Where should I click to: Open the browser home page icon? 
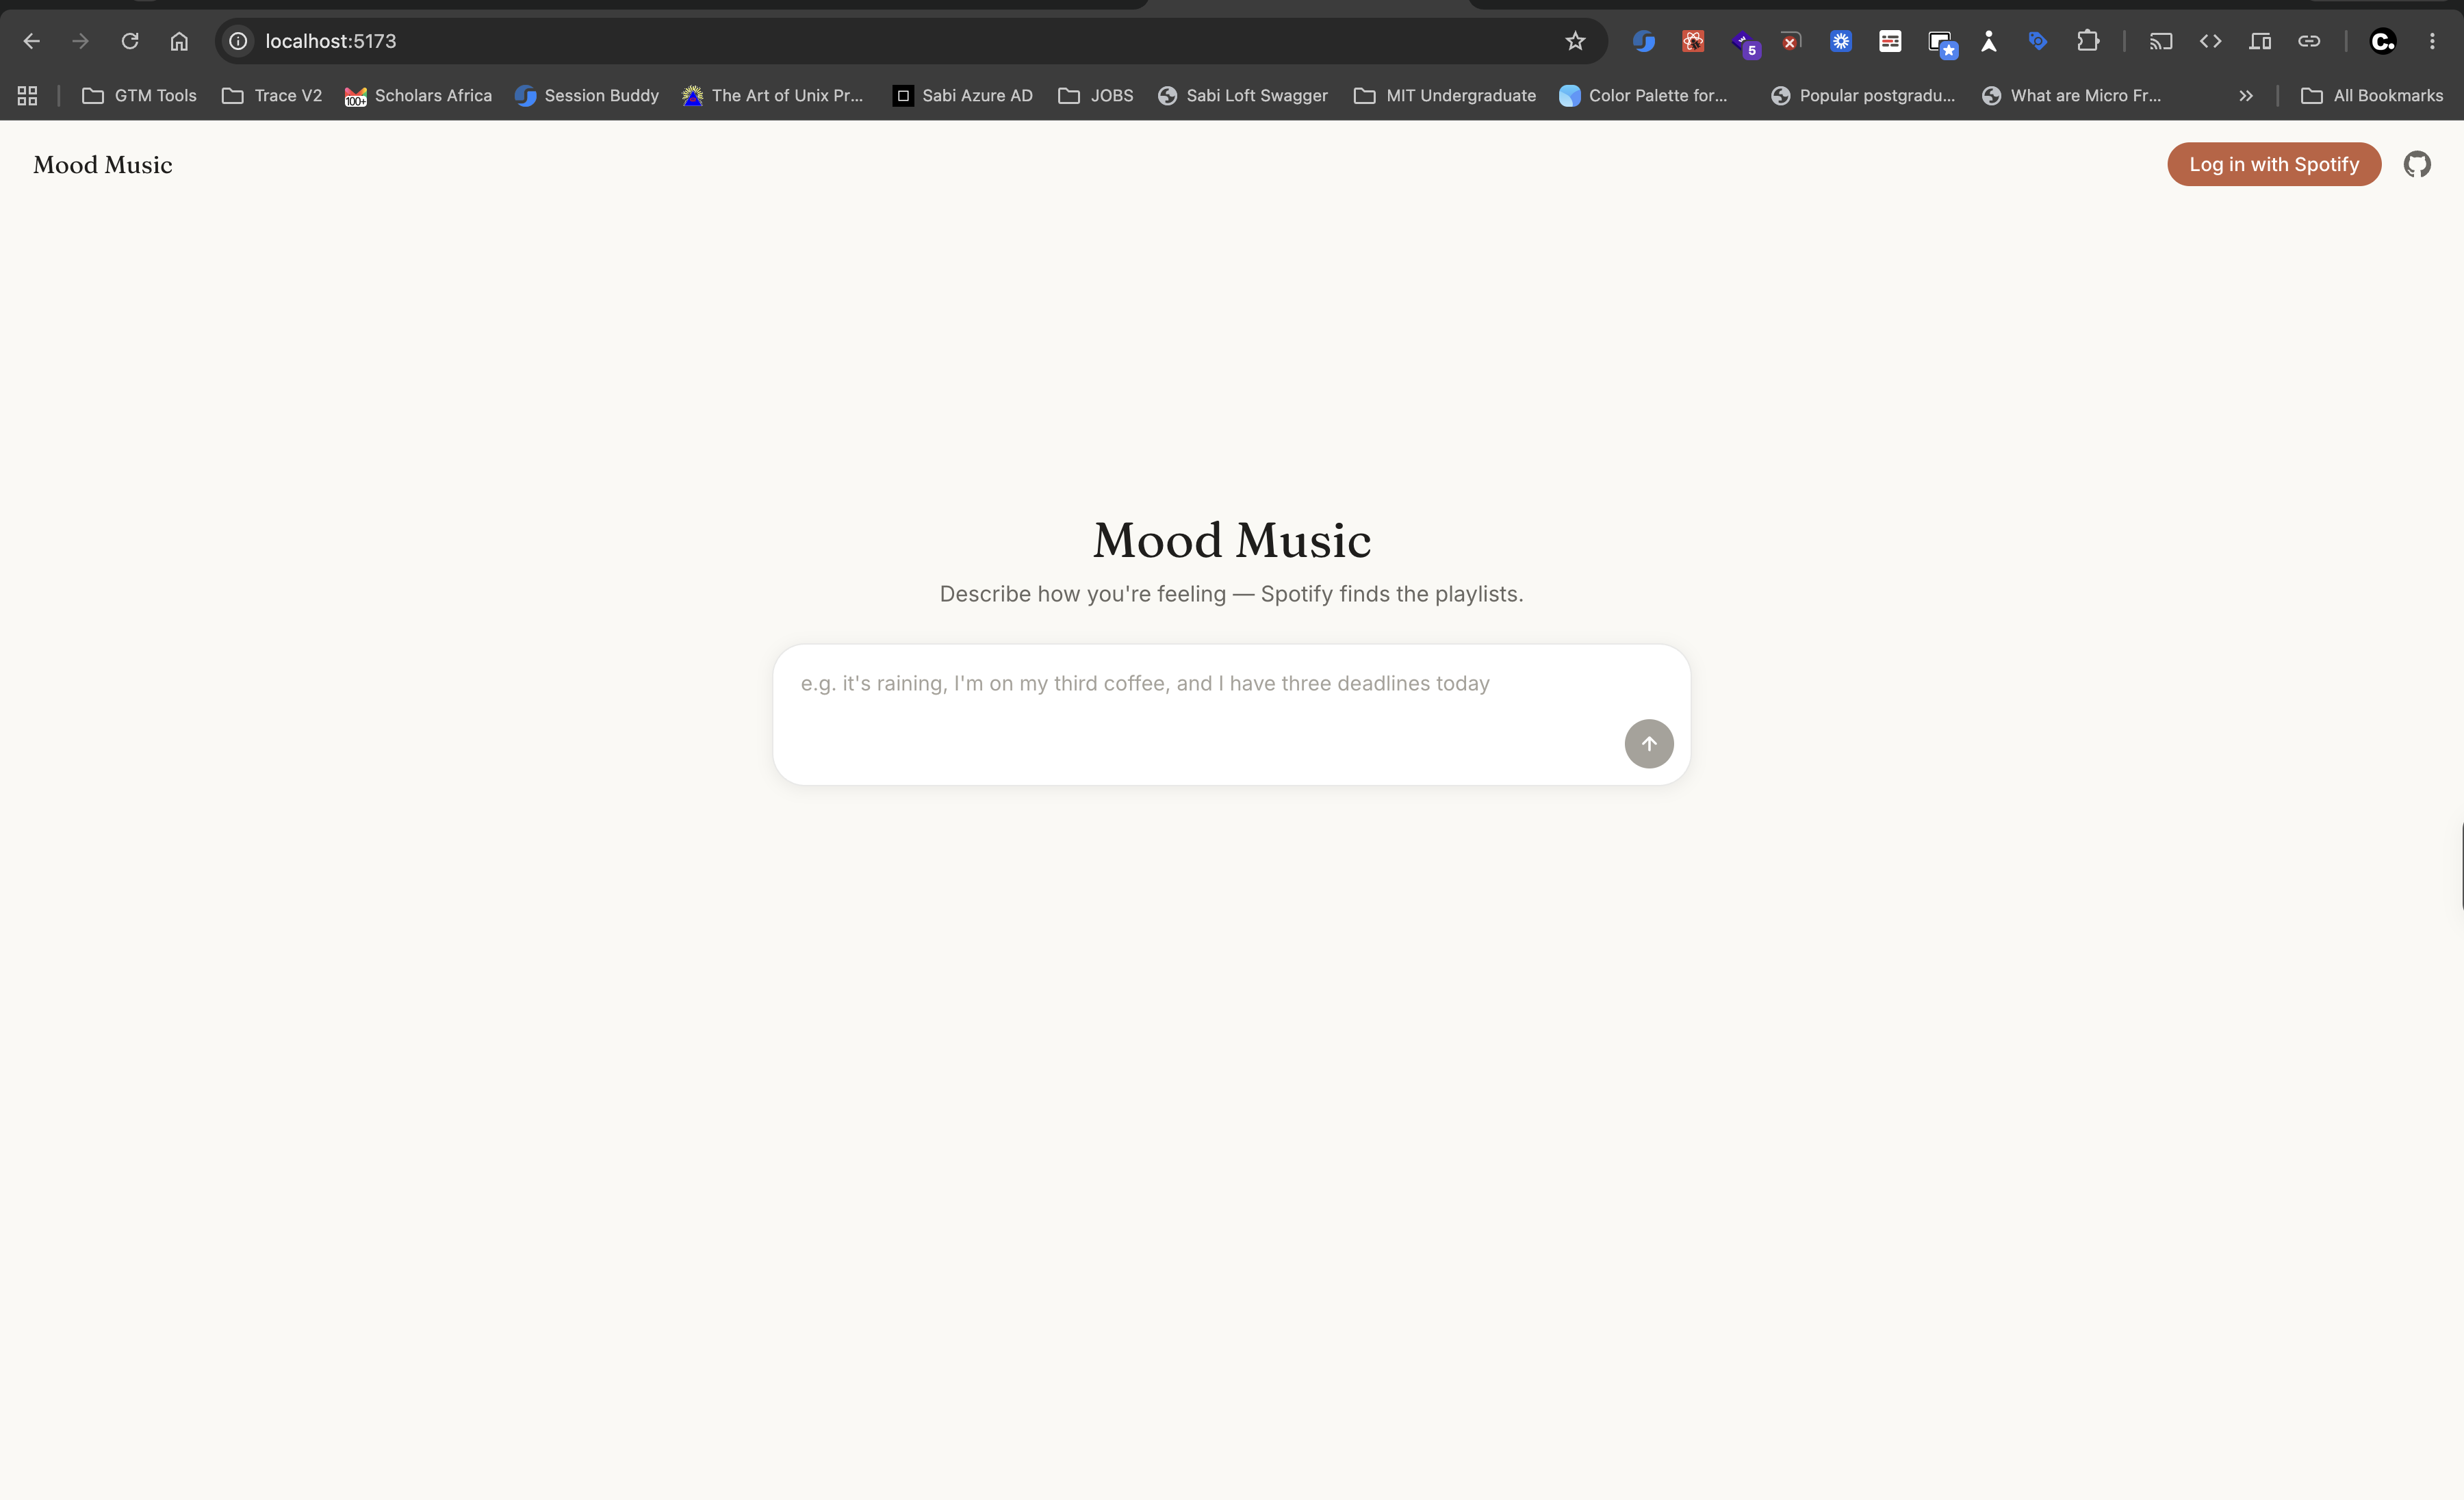tap(179, 41)
